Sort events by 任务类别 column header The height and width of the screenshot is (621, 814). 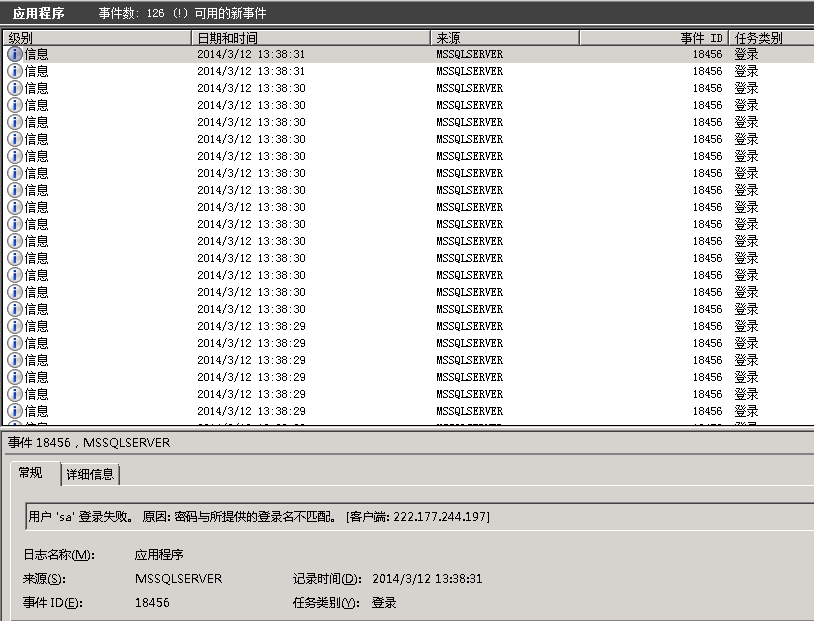[x=771, y=38]
